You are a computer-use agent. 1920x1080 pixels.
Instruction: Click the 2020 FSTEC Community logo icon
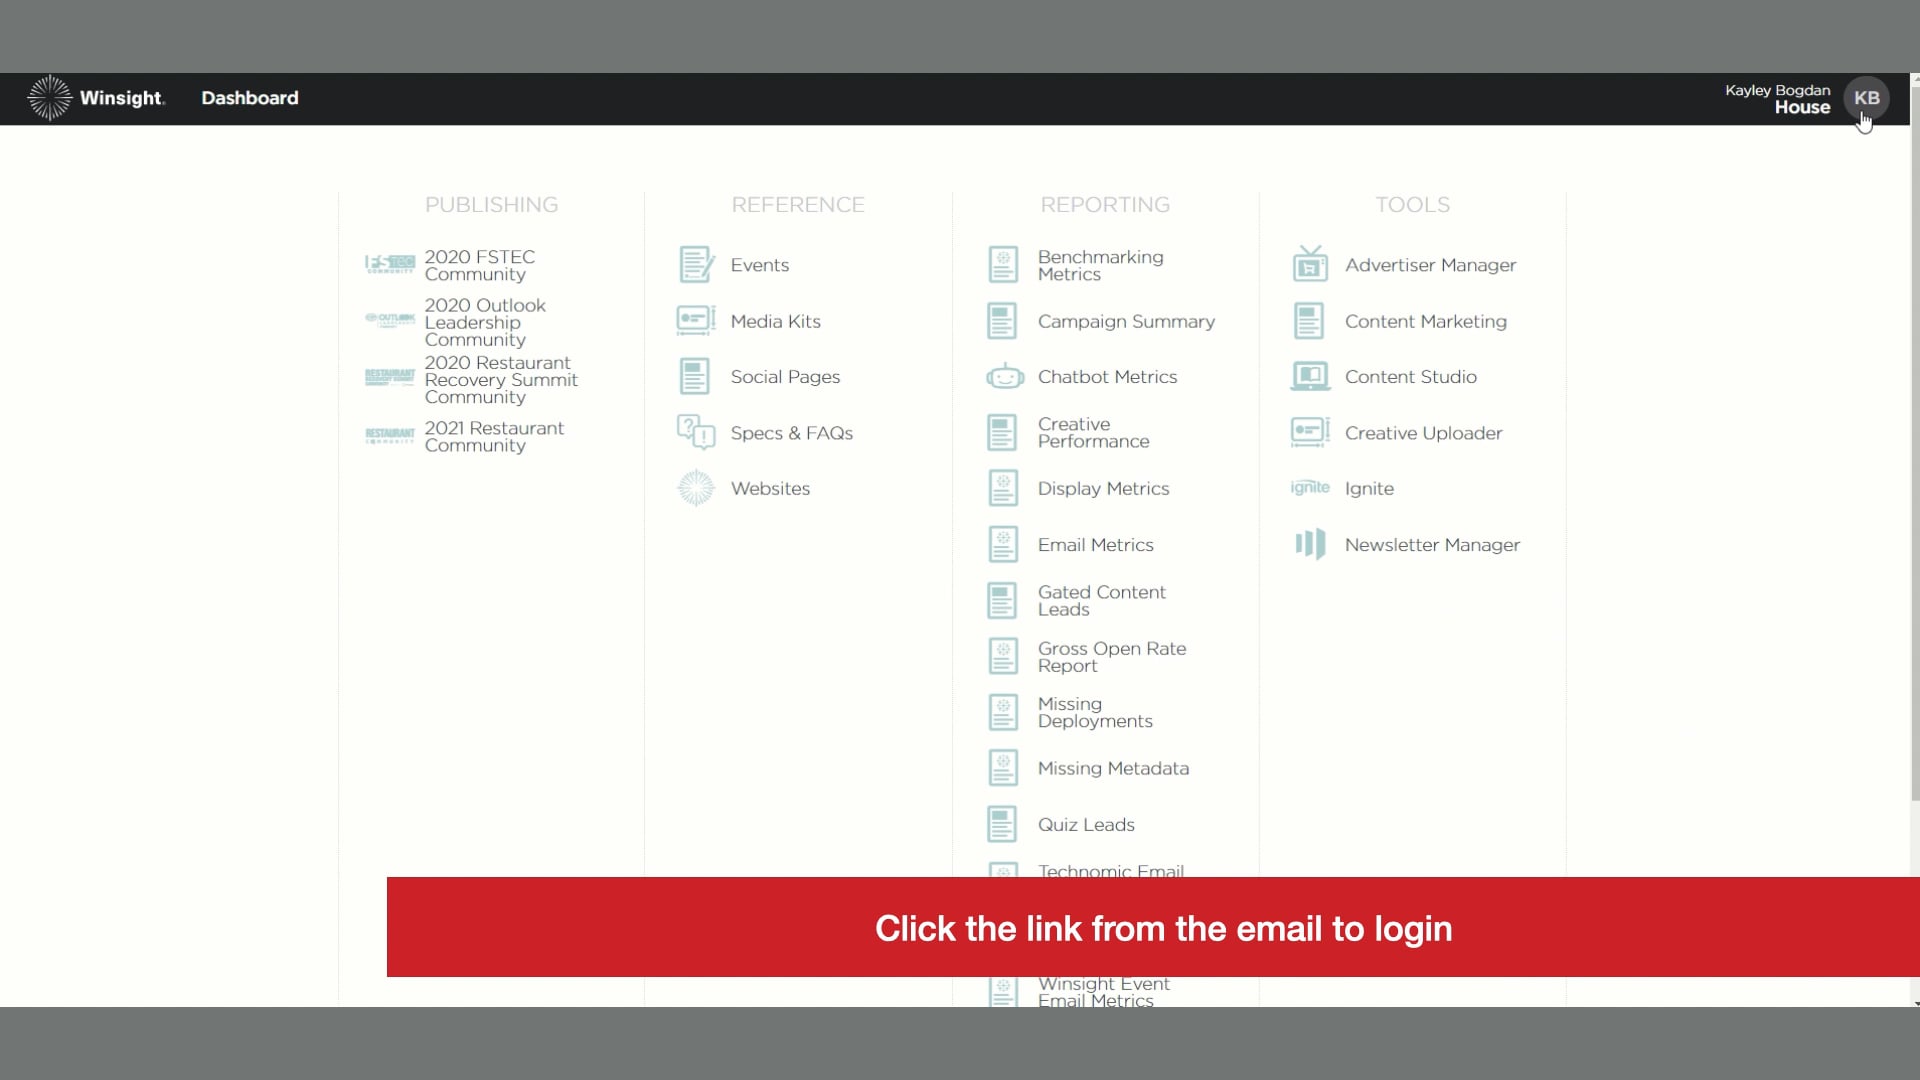[390, 265]
